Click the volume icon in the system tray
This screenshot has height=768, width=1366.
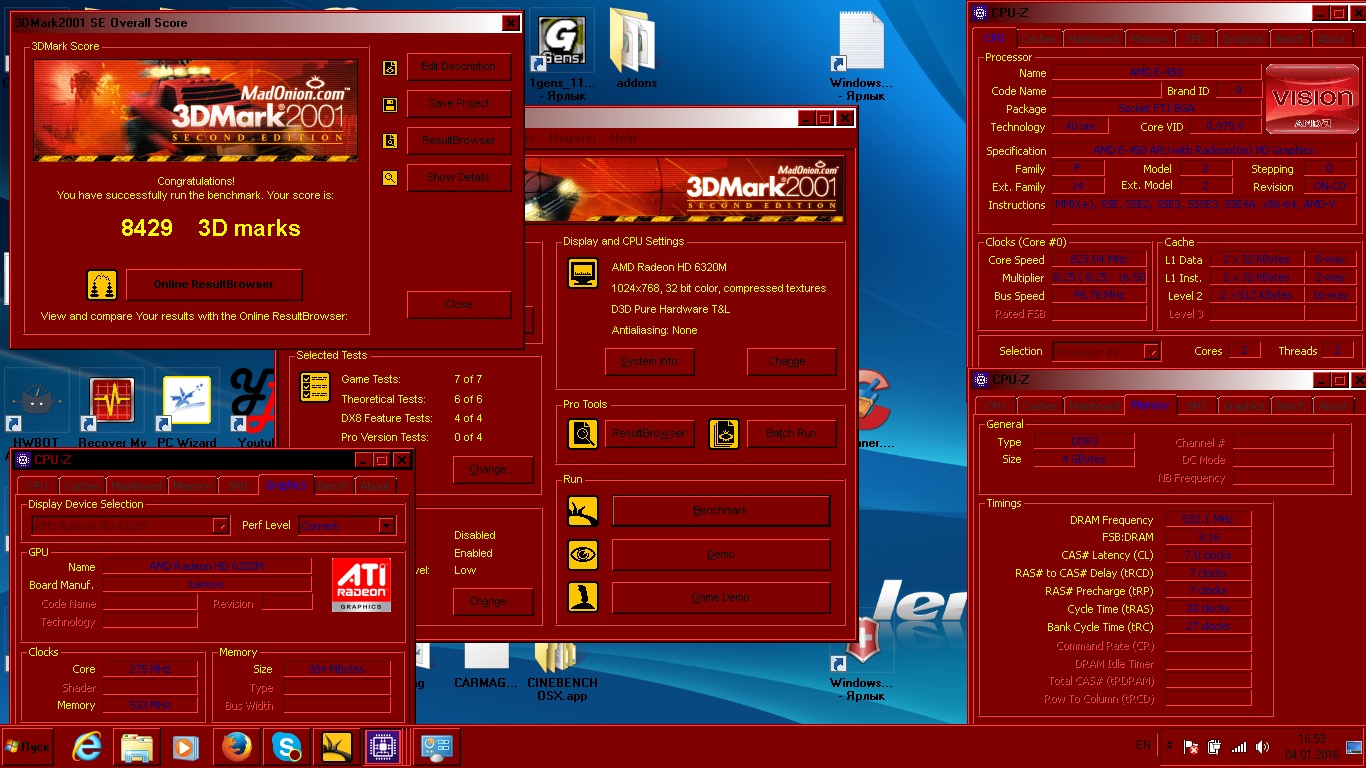click(x=1264, y=747)
